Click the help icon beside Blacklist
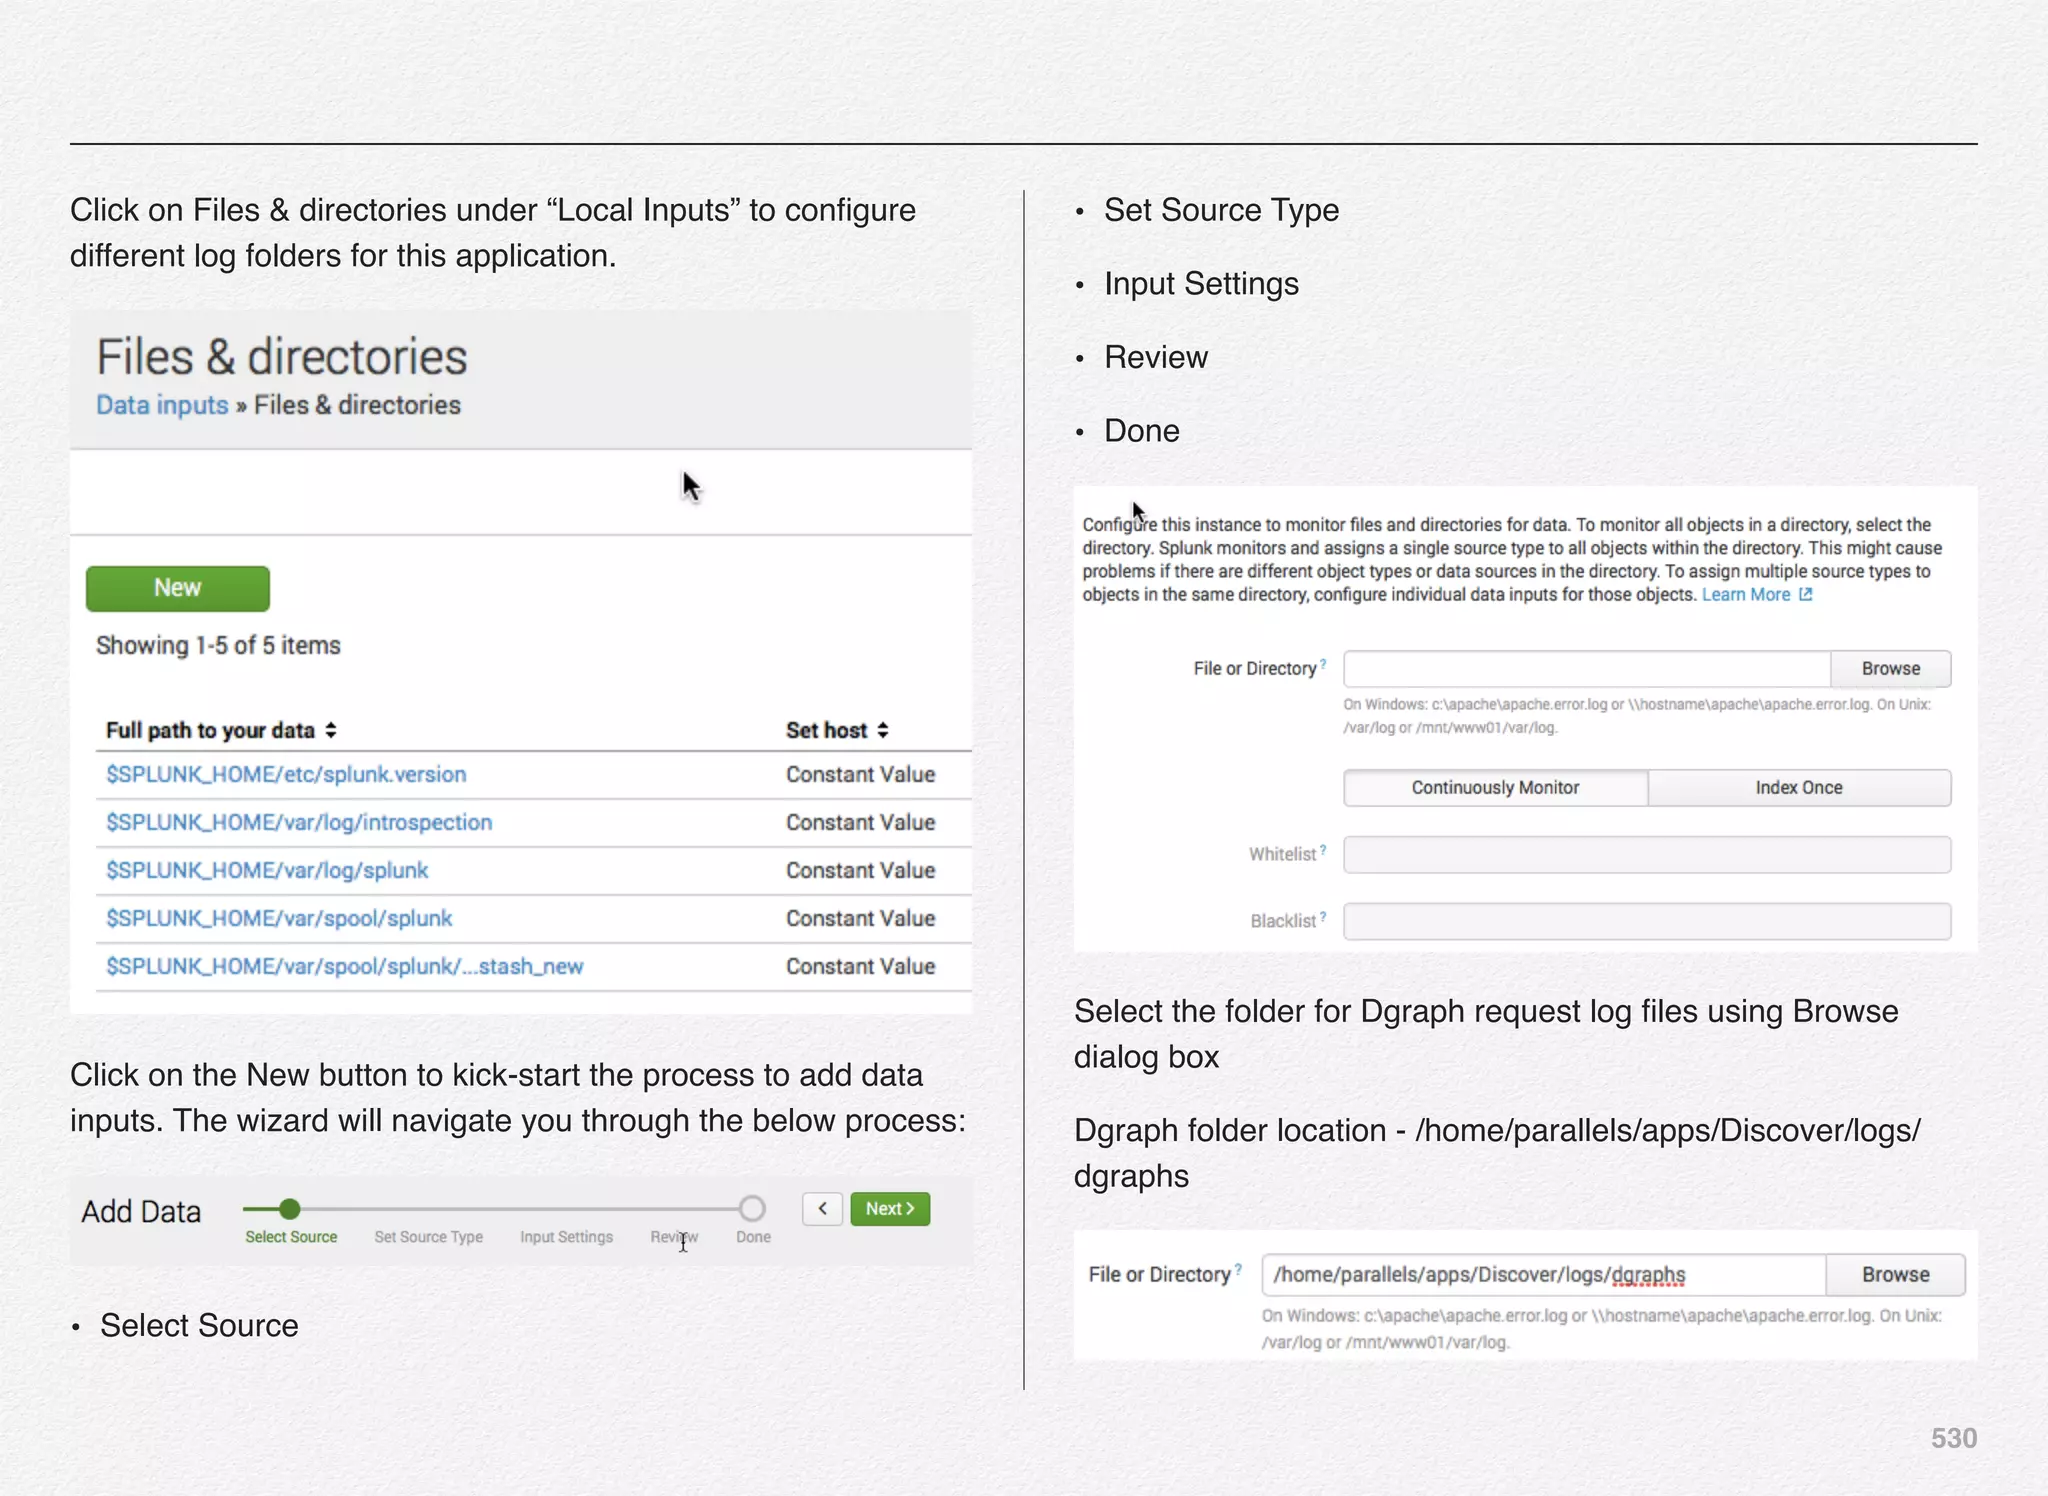 click(1323, 917)
